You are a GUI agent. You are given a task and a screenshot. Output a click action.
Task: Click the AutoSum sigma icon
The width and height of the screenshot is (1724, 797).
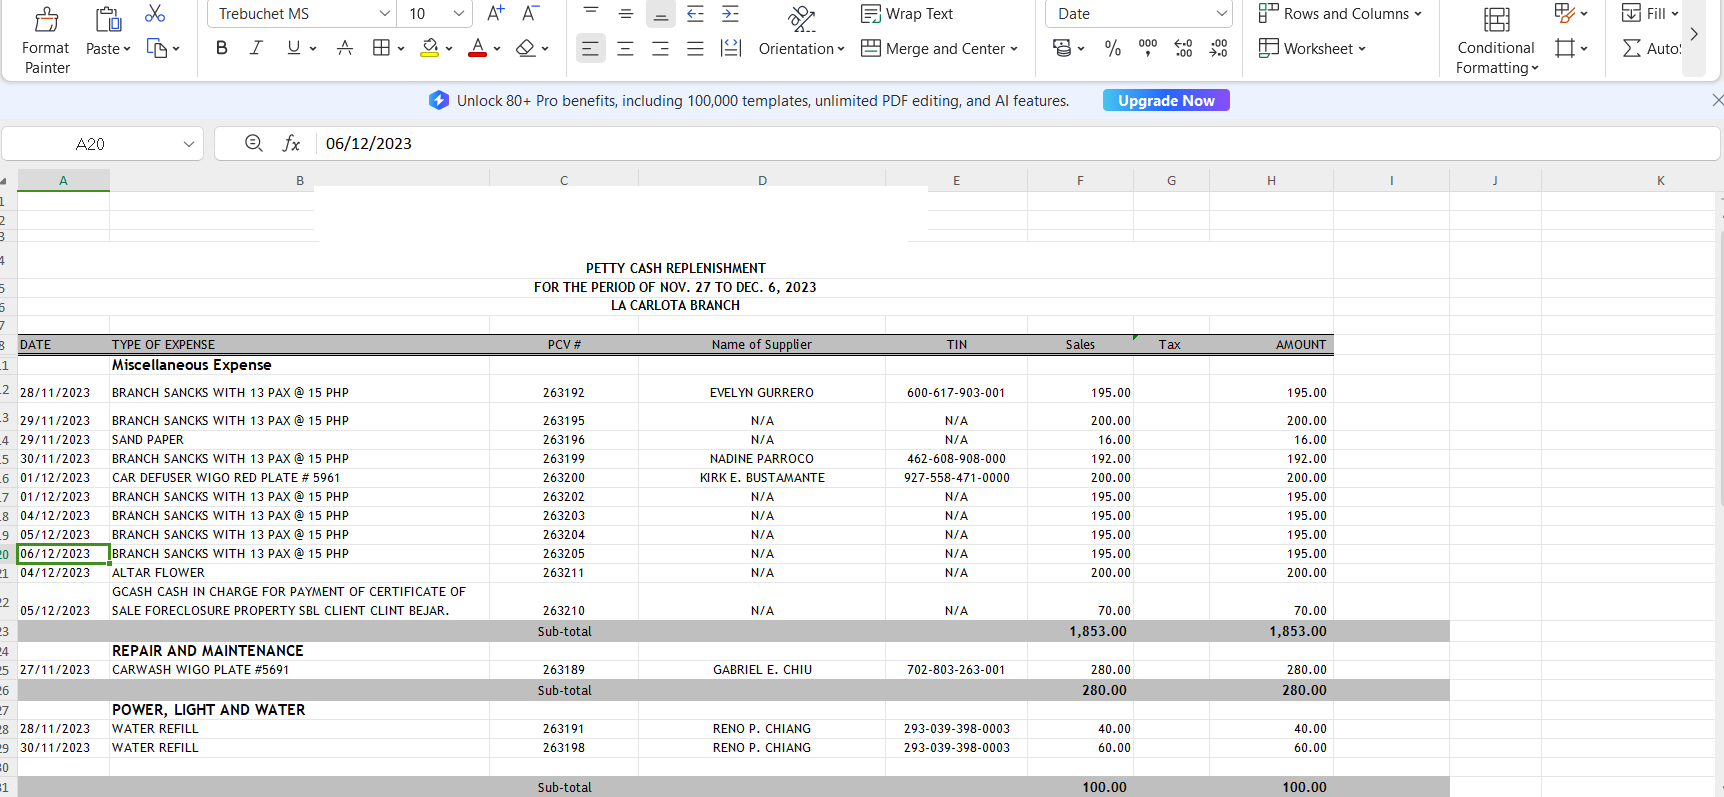[1632, 48]
